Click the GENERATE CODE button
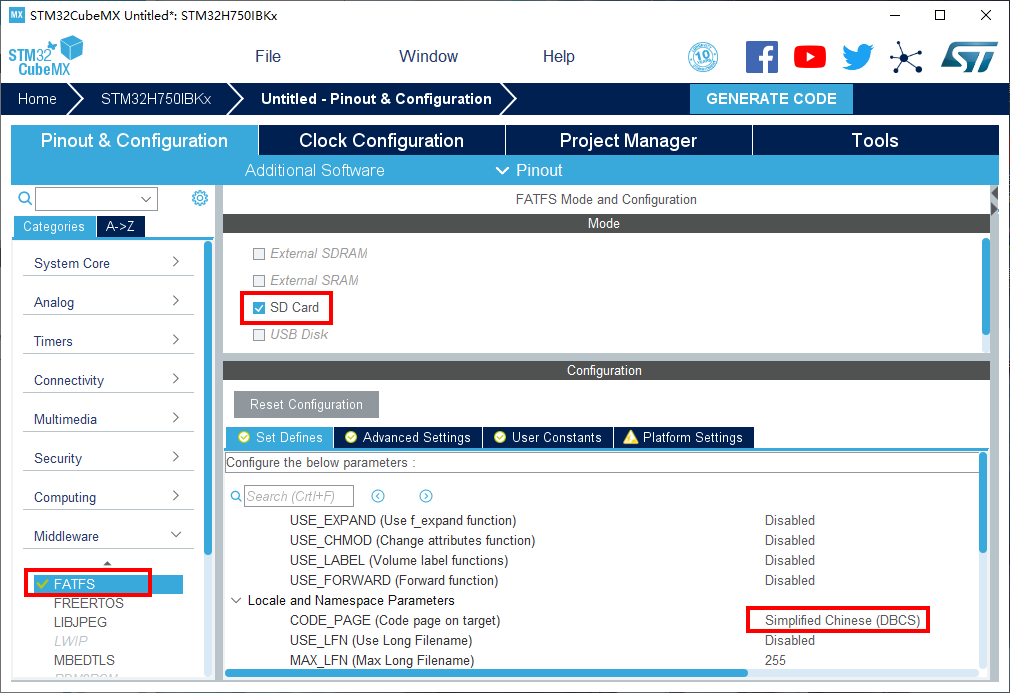Image resolution: width=1010 pixels, height=693 pixels. click(x=771, y=99)
